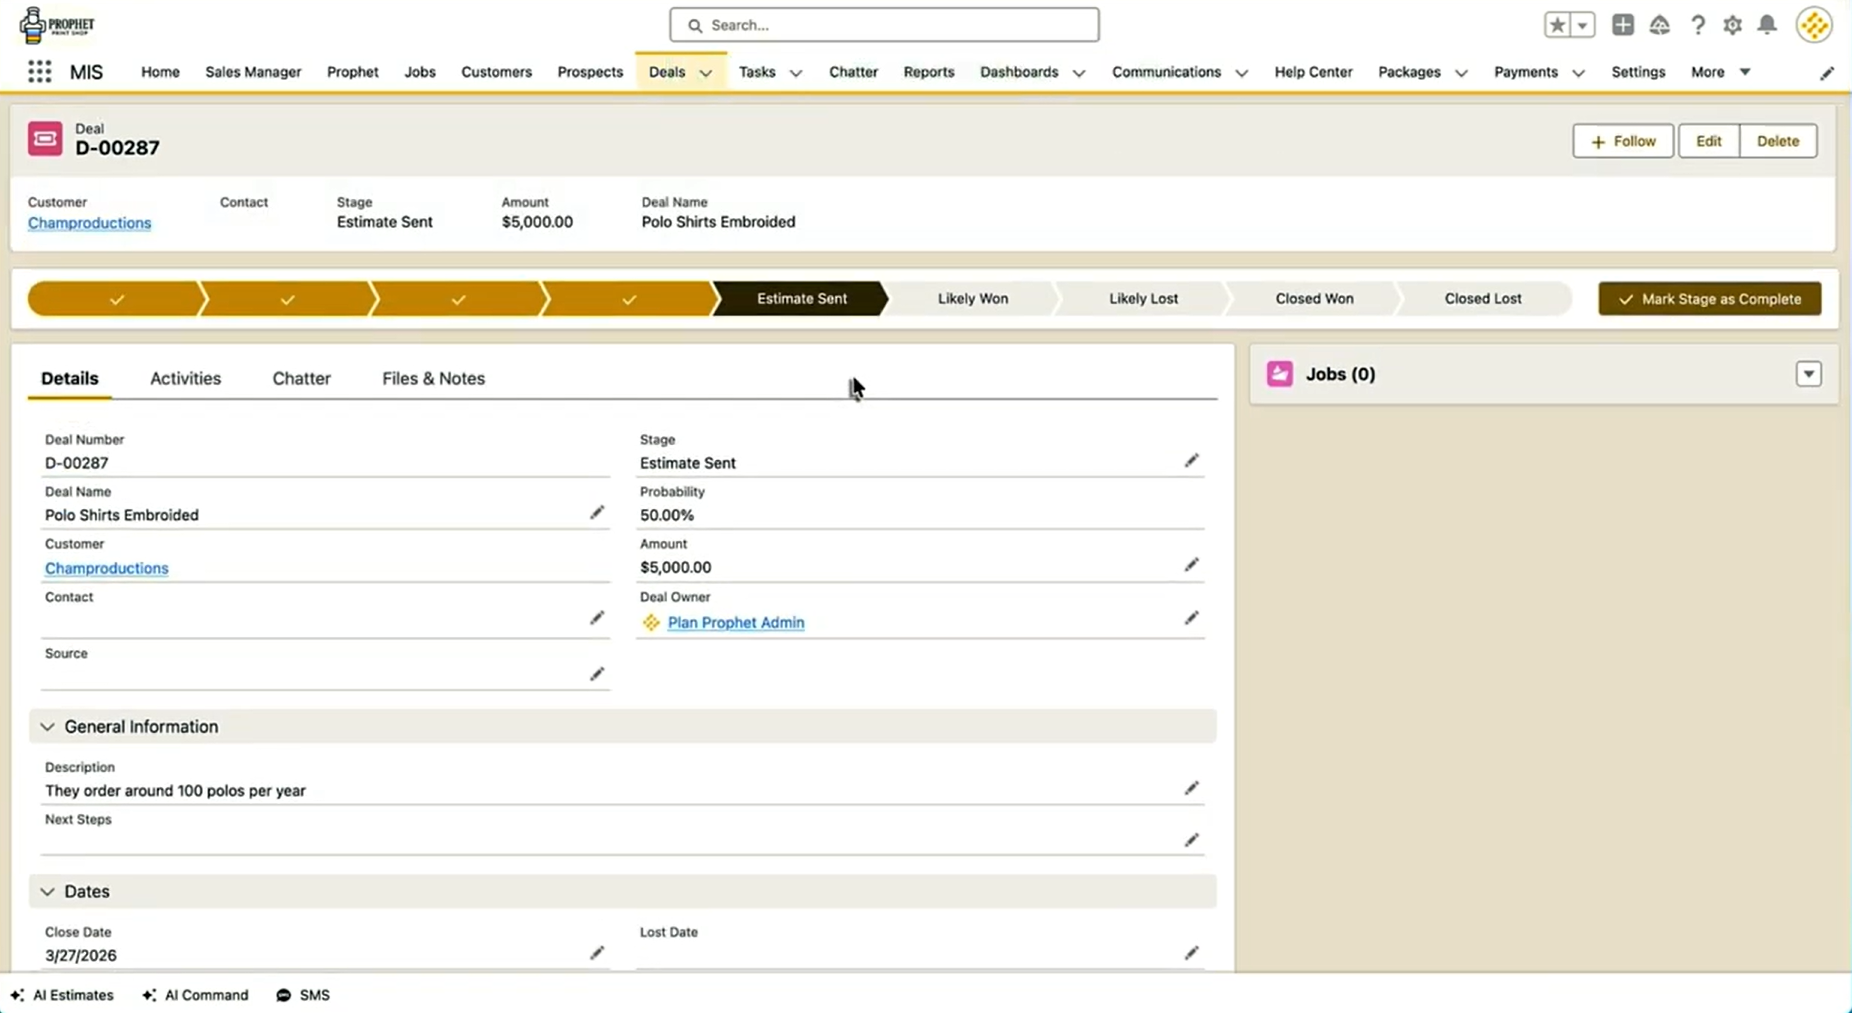
Task: Select the current Estimate Sent stage
Action: pos(801,298)
